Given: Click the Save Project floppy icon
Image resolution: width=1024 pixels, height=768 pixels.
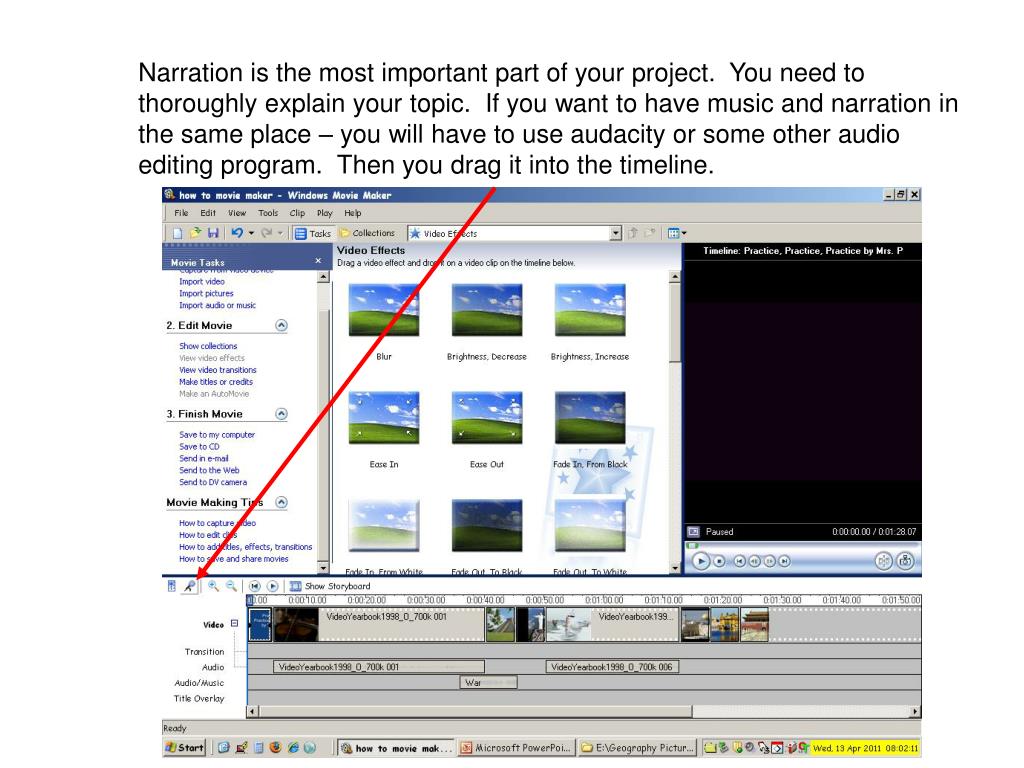Looking at the screenshot, I should [x=213, y=233].
